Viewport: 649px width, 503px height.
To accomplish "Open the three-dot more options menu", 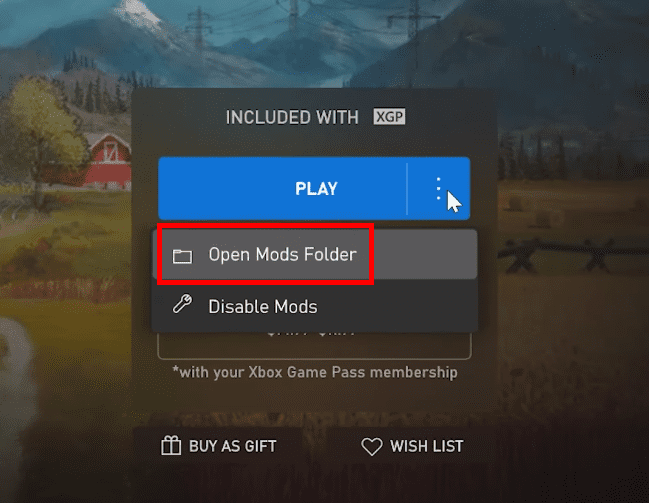I will (x=438, y=189).
